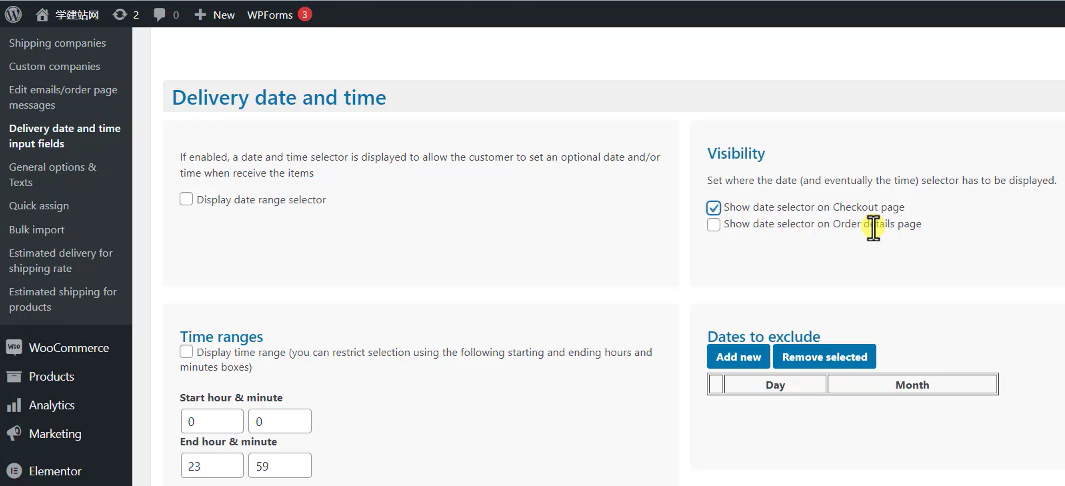The height and width of the screenshot is (486, 1065).
Task: Click the Marketing megaphone icon
Action: (x=14, y=434)
